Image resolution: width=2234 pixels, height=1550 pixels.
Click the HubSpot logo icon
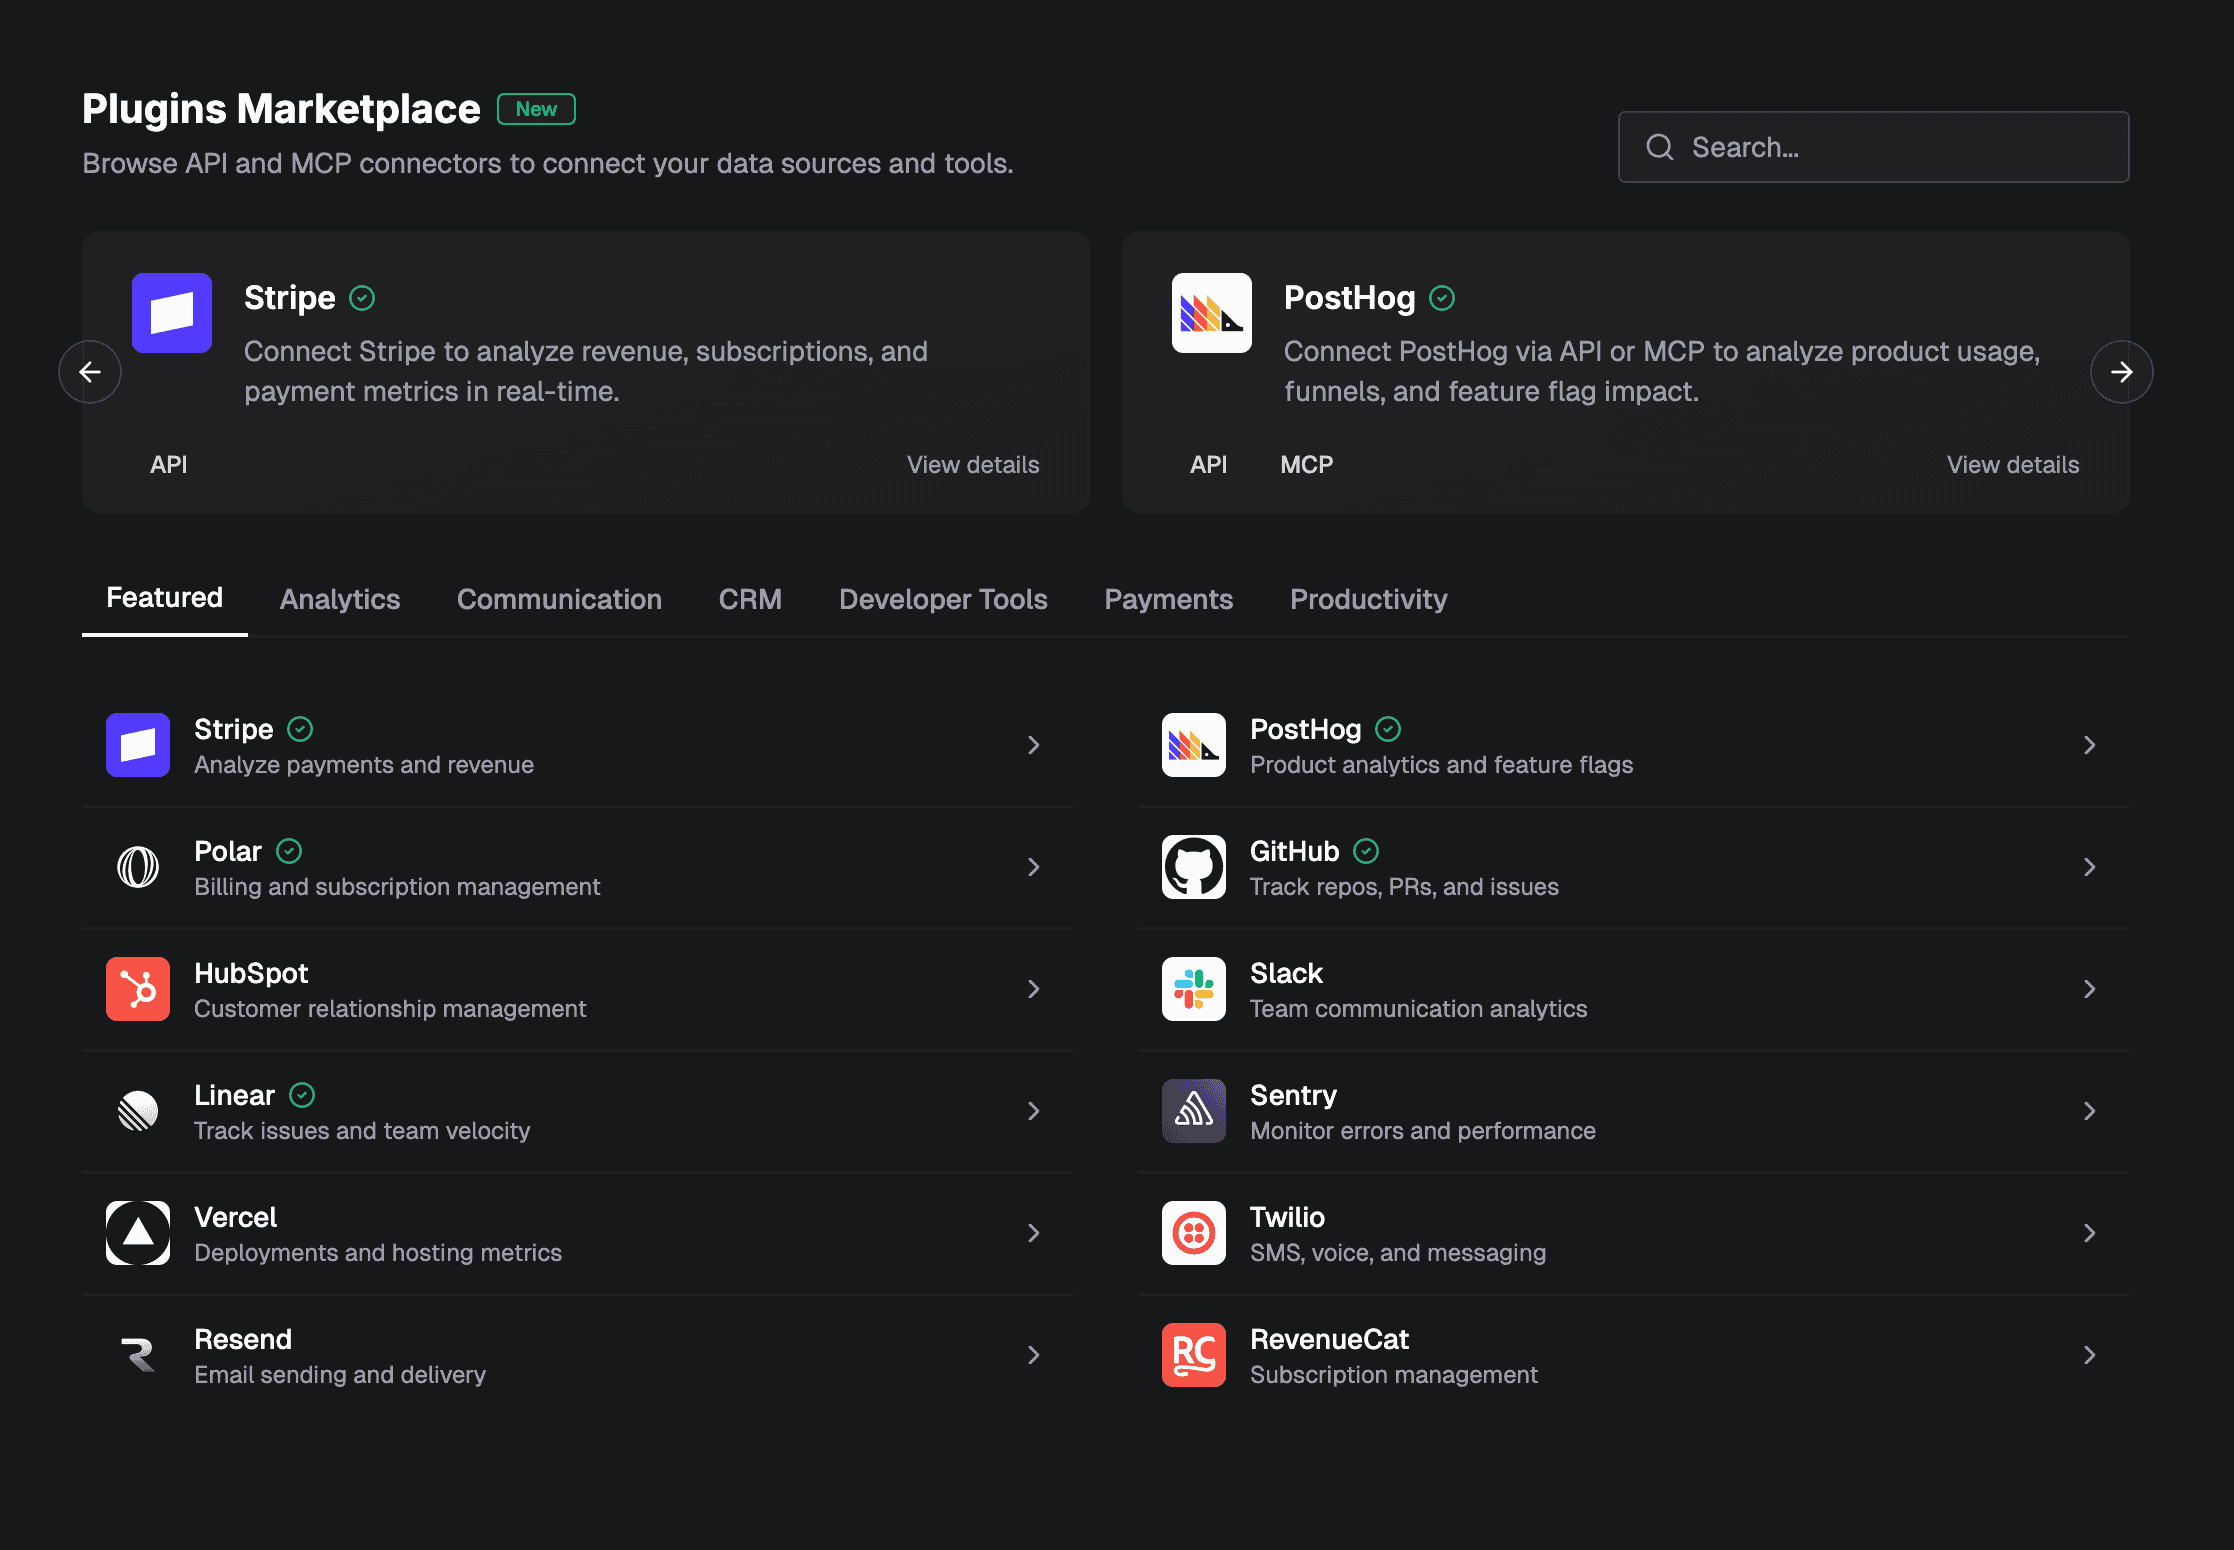[138, 989]
